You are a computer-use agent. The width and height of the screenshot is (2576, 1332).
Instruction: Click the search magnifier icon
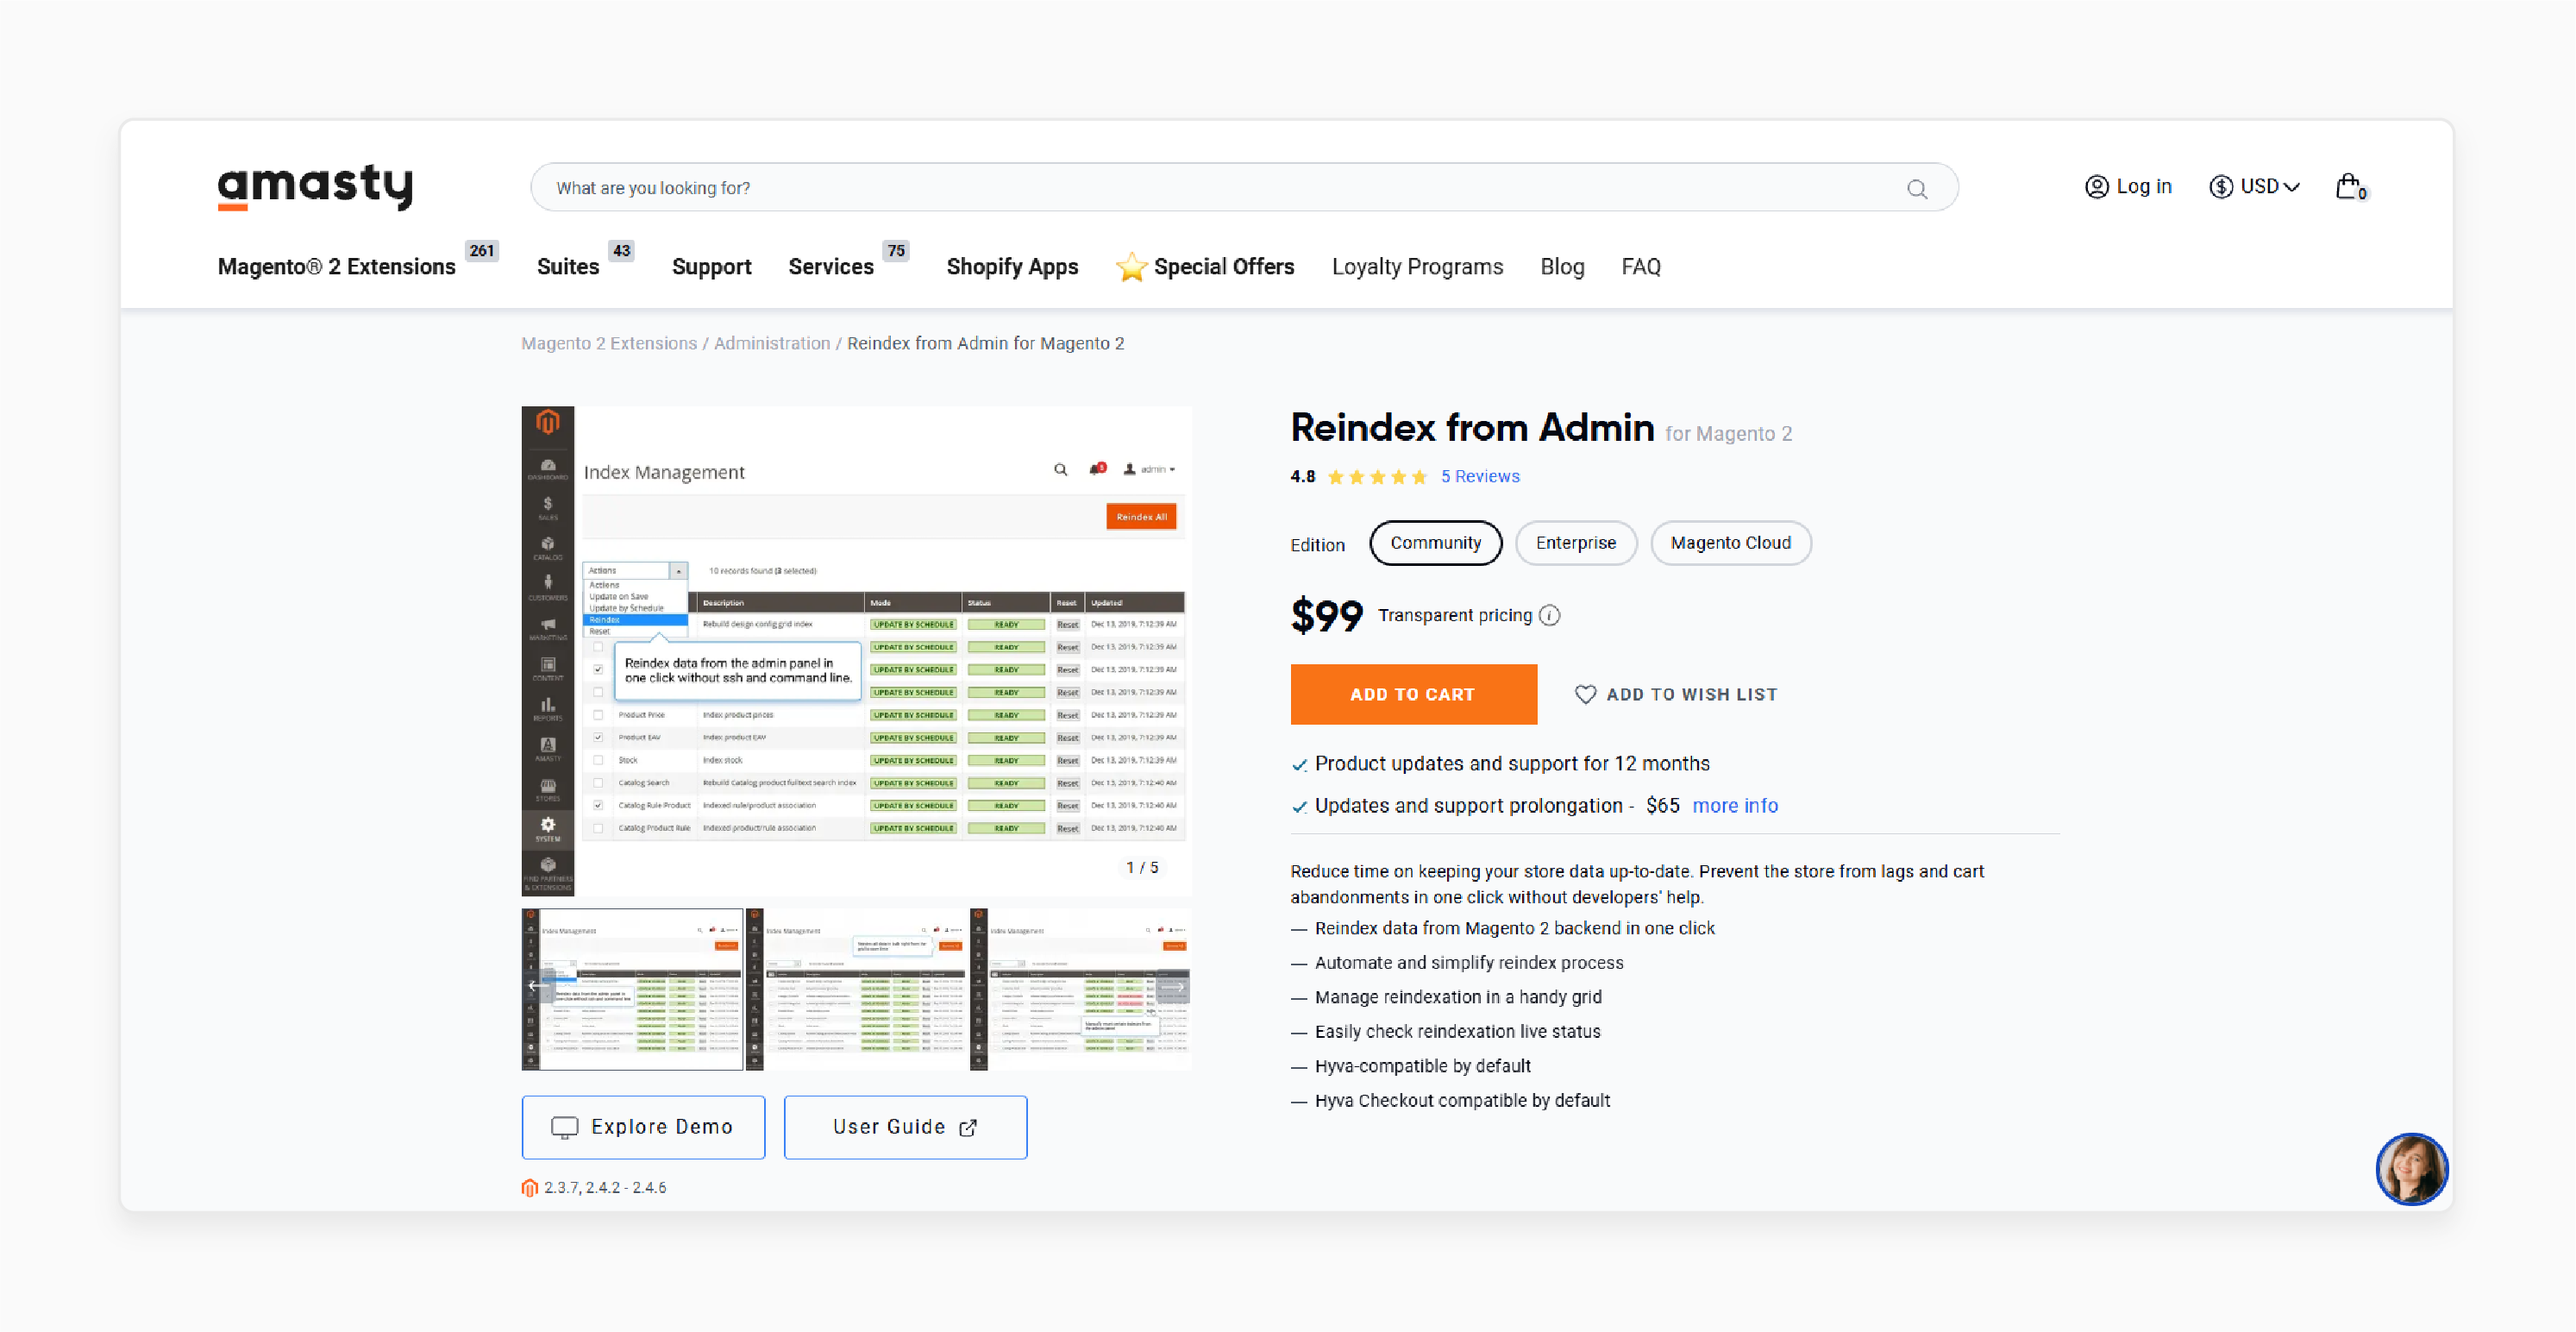pos(1918,188)
